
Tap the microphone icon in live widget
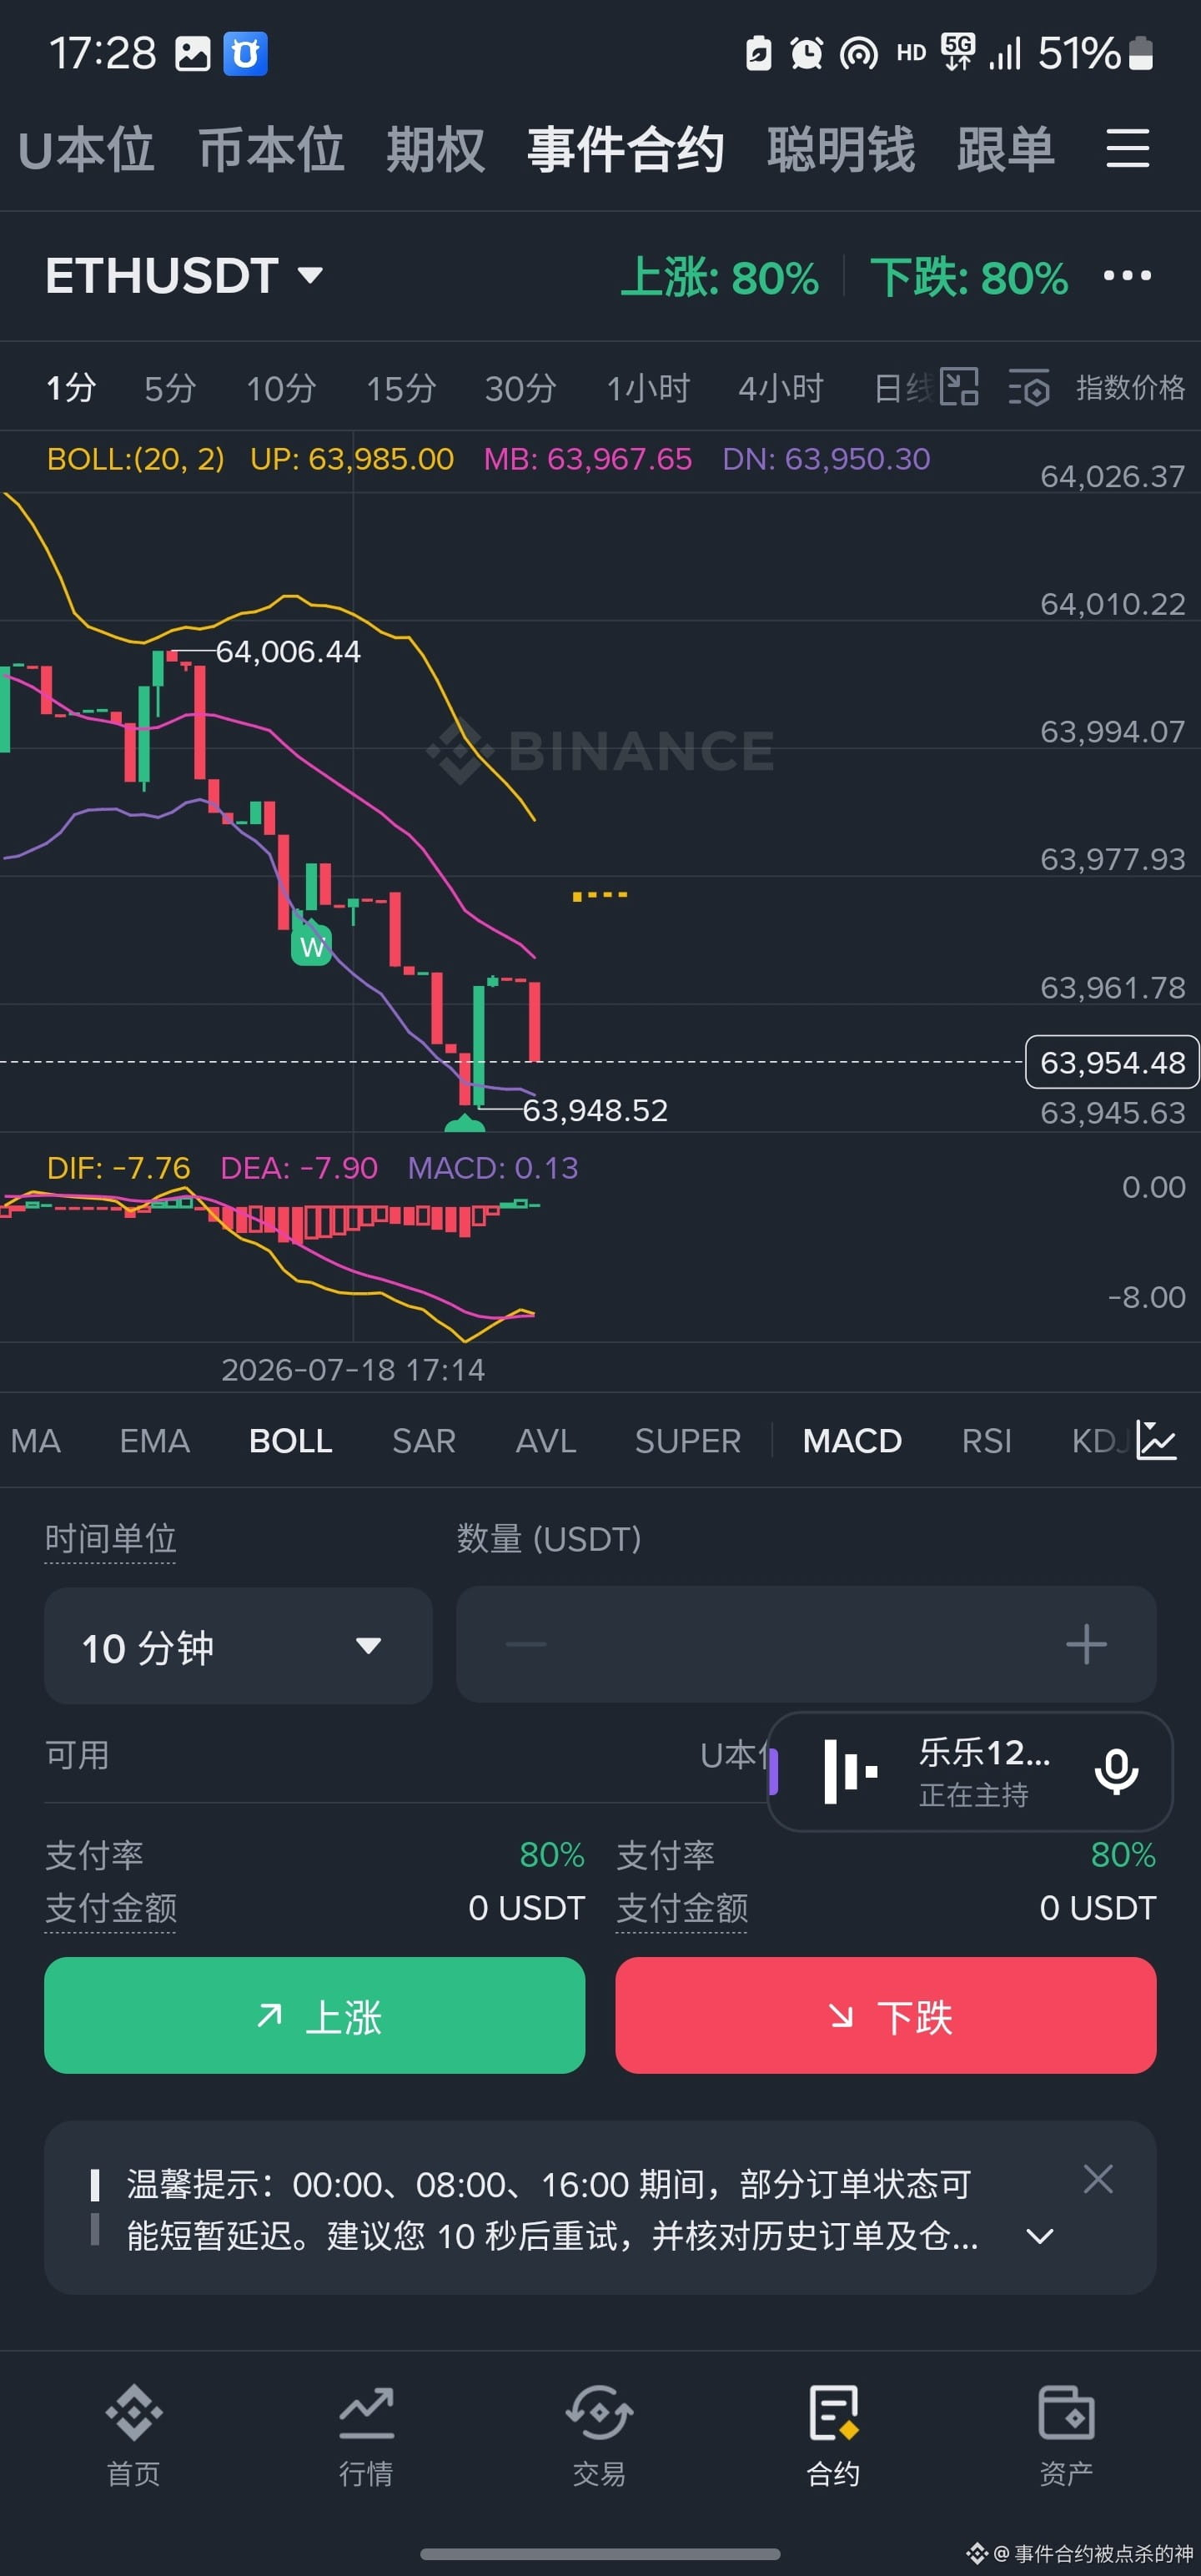(x=1116, y=1772)
